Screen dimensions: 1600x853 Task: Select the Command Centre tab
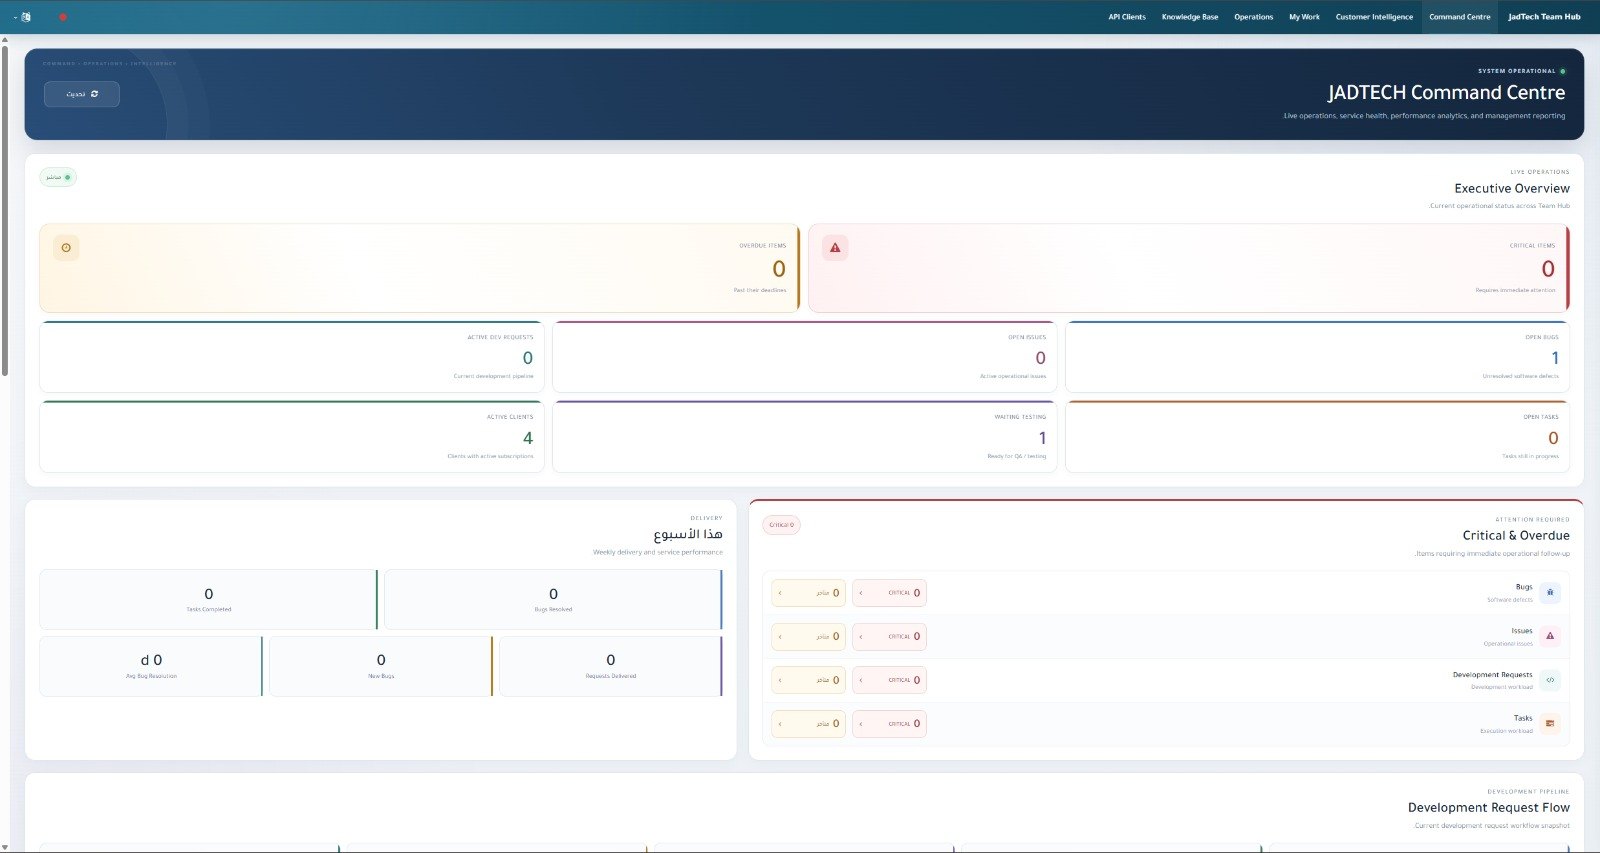1460,17
